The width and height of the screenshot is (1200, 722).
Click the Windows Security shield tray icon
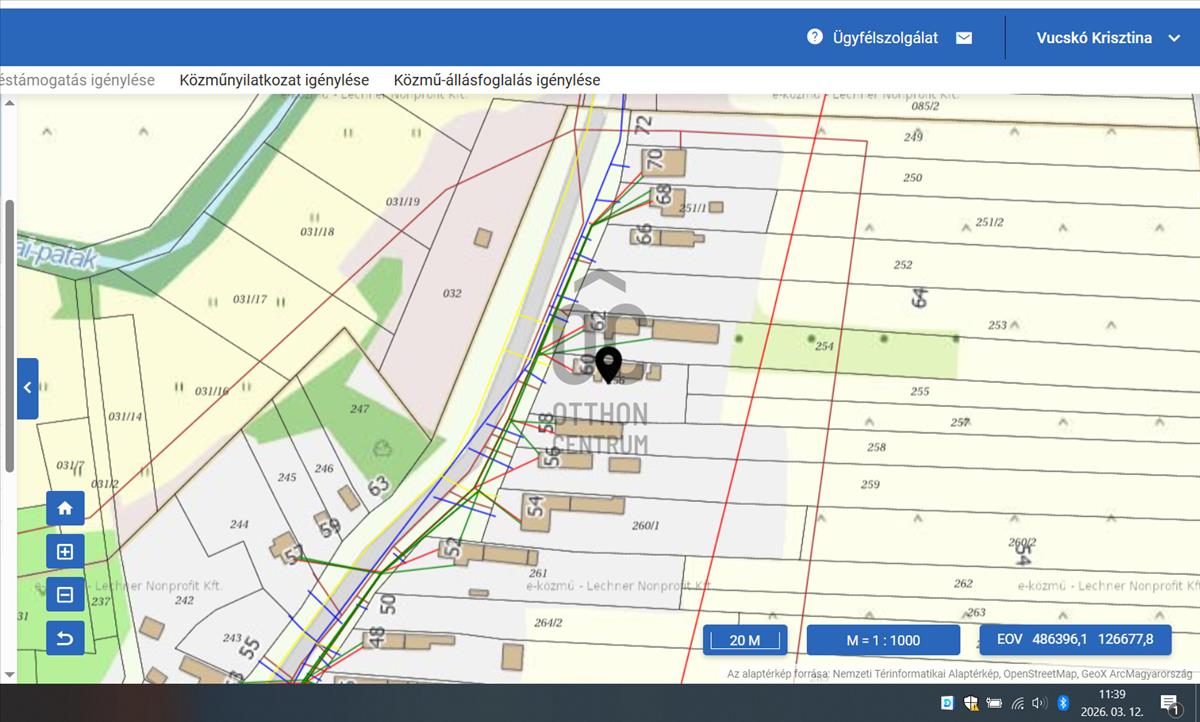click(970, 703)
